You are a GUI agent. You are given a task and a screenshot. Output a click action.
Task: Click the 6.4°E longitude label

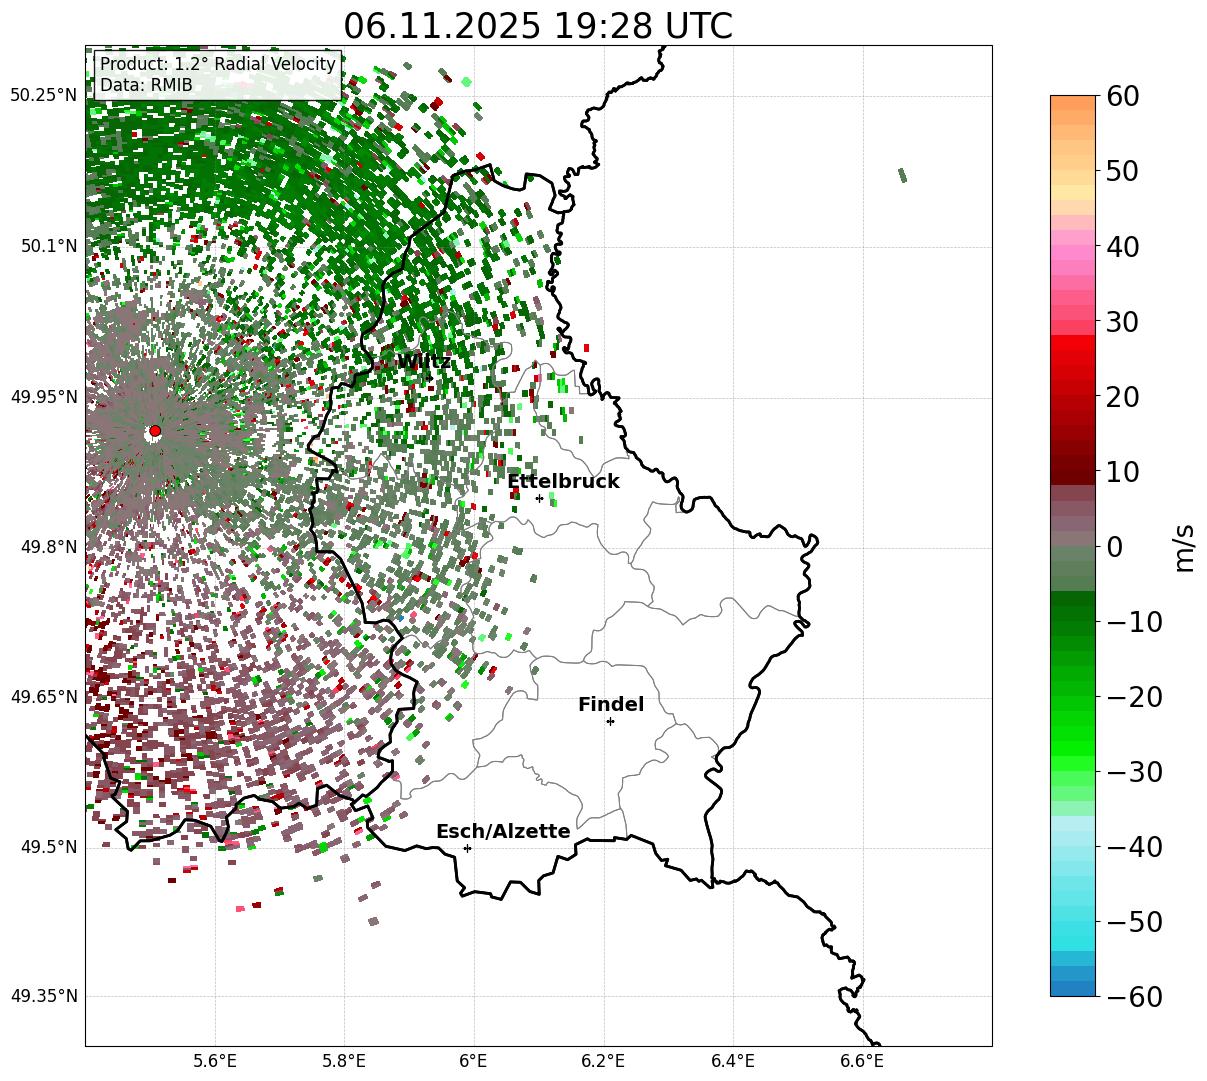(732, 1061)
